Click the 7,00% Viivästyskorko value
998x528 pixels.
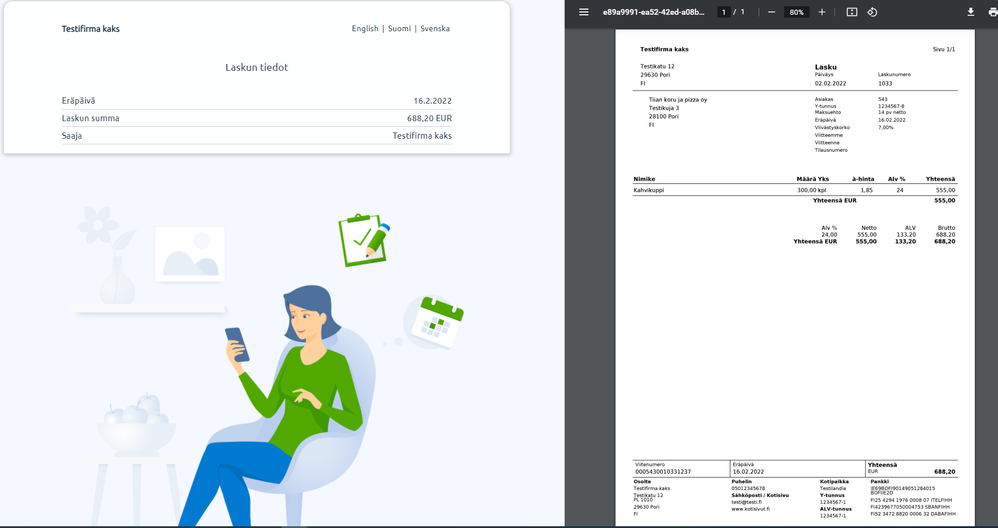pyautogui.click(x=885, y=127)
